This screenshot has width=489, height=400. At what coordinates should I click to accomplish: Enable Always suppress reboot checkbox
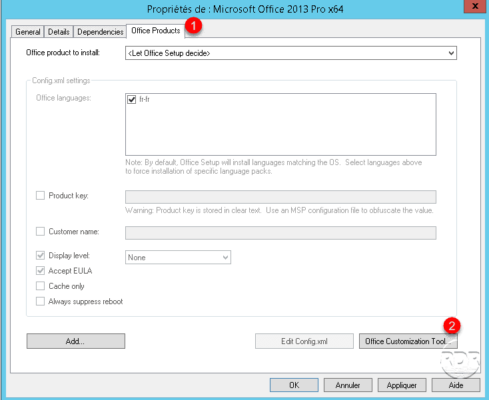(x=40, y=301)
